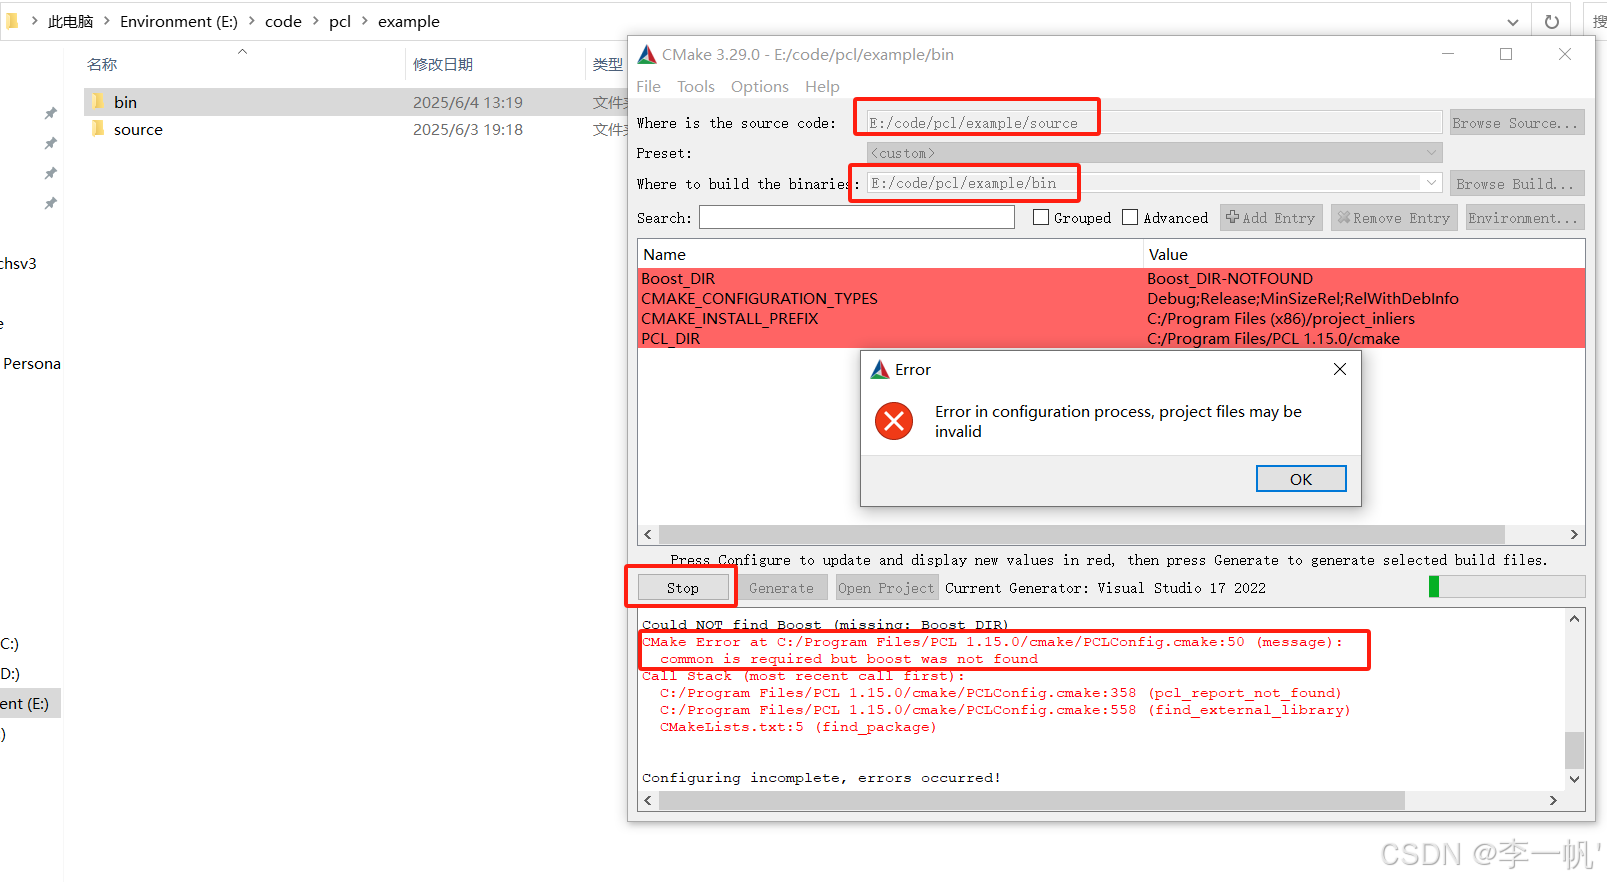Screen dimensions: 1607x882
Task: Click OK in the Error dialog
Action: pos(1301,479)
